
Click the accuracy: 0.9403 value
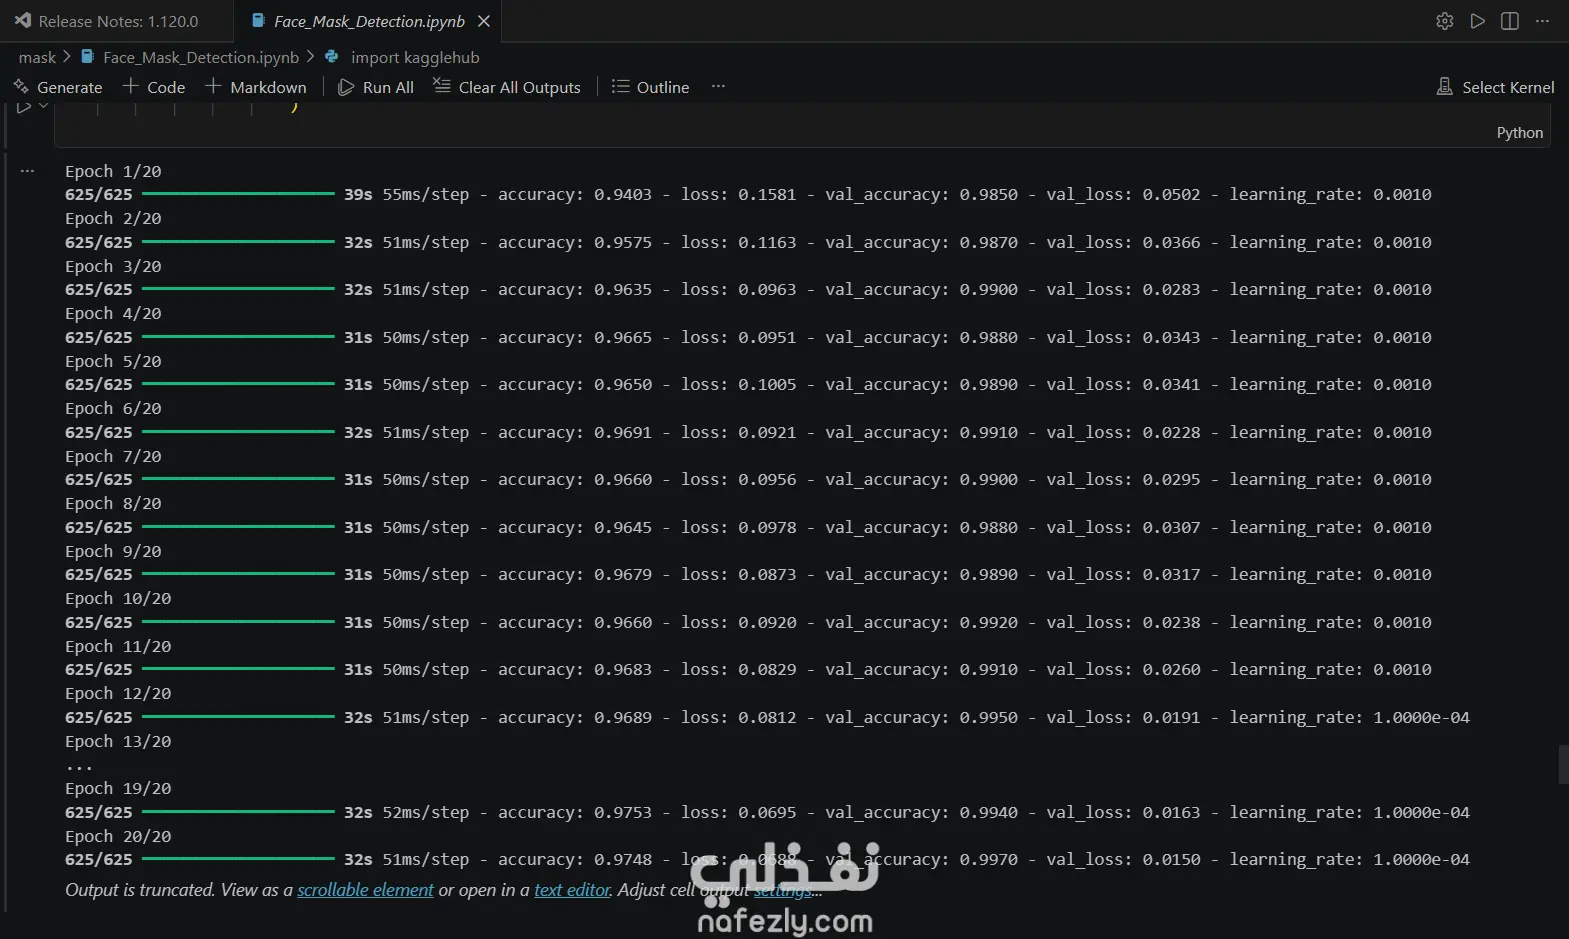(x=574, y=195)
